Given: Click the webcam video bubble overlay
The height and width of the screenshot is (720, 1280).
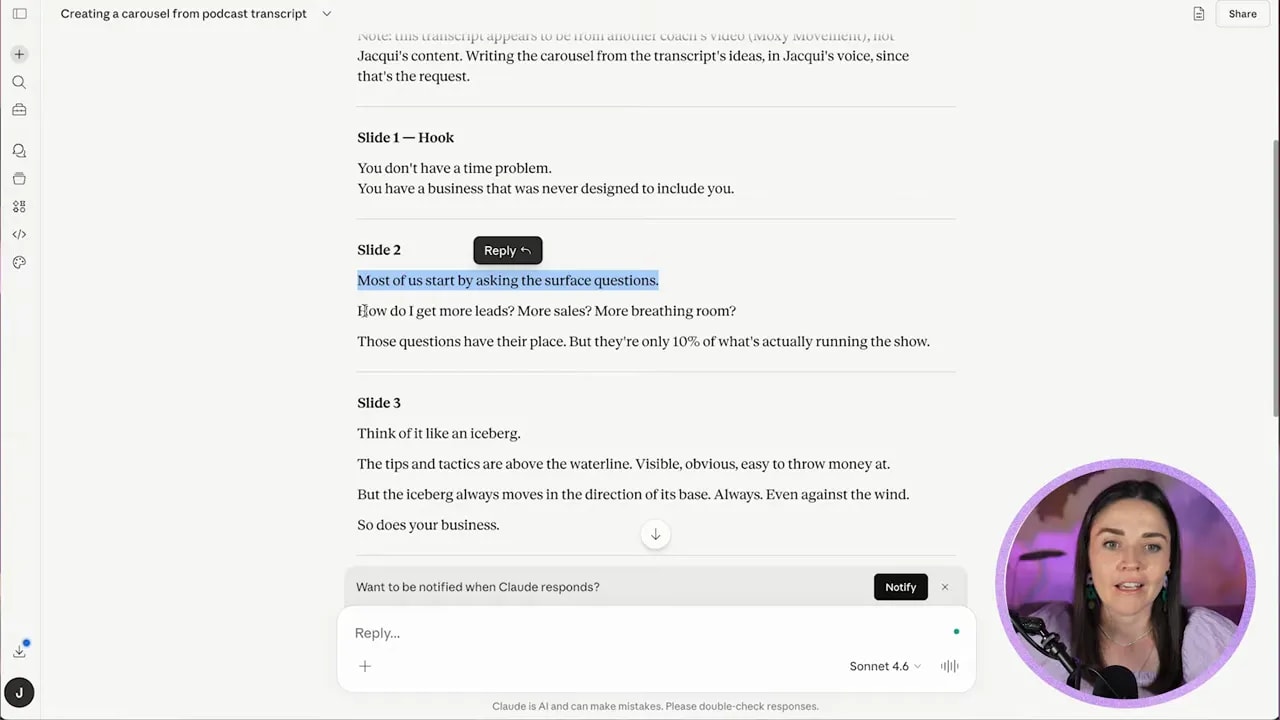Looking at the screenshot, I should 1124,586.
